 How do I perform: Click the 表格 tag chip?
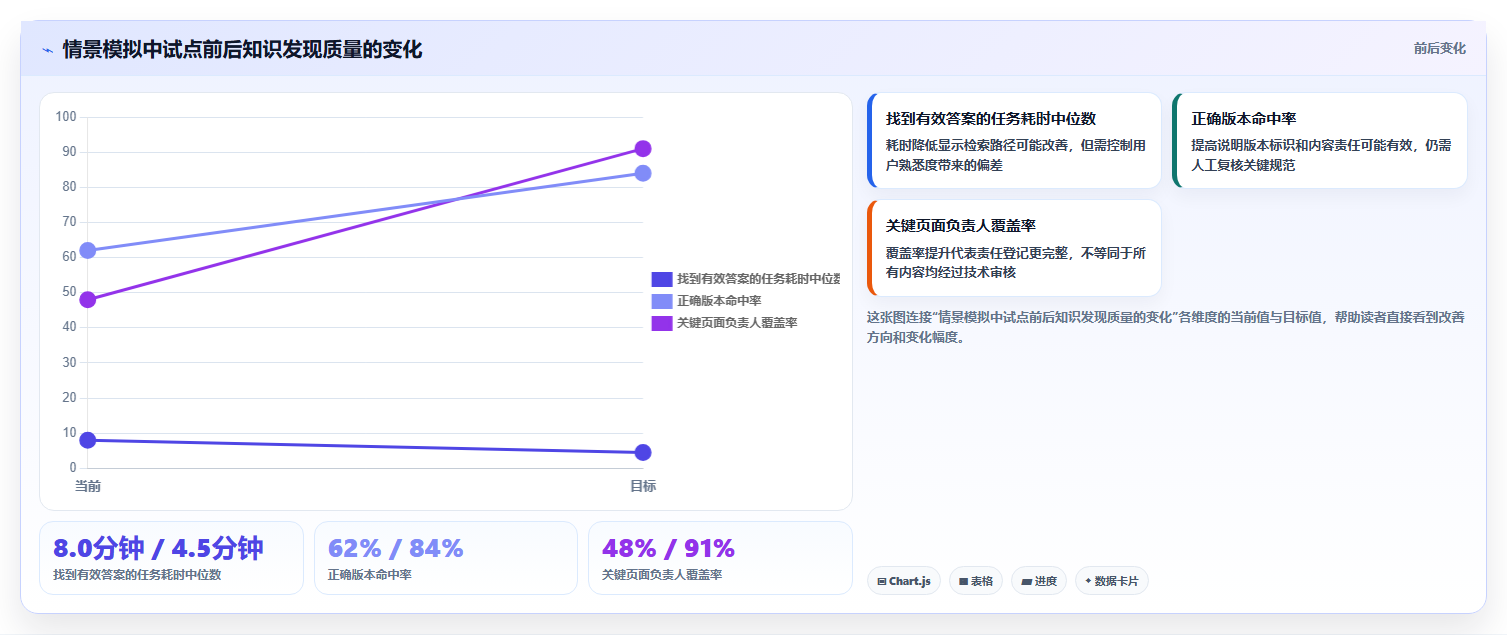tap(976, 581)
